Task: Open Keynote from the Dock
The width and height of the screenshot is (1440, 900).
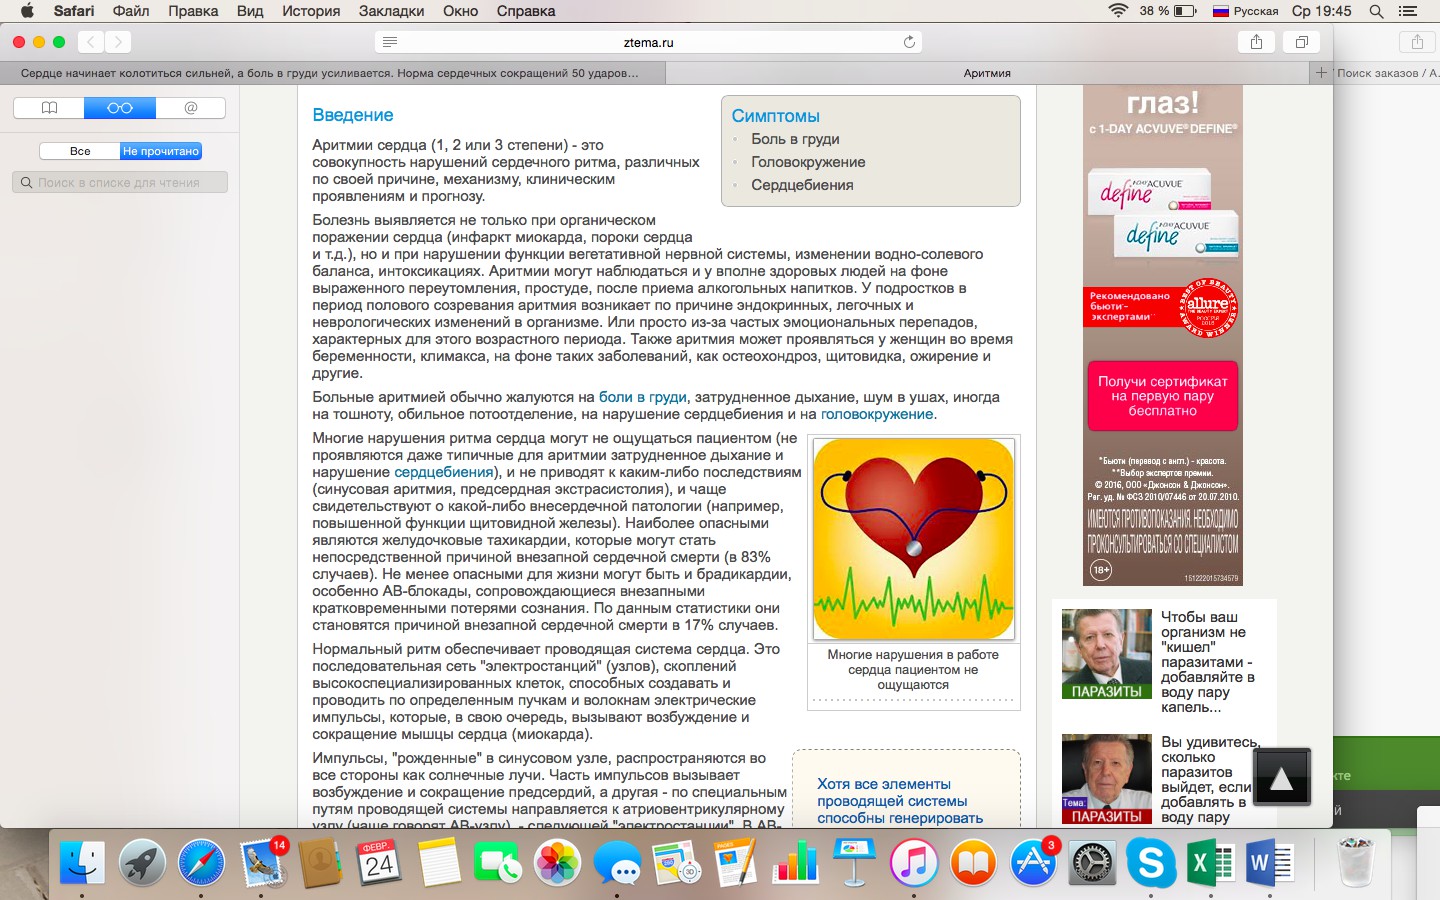Action: coord(854,862)
